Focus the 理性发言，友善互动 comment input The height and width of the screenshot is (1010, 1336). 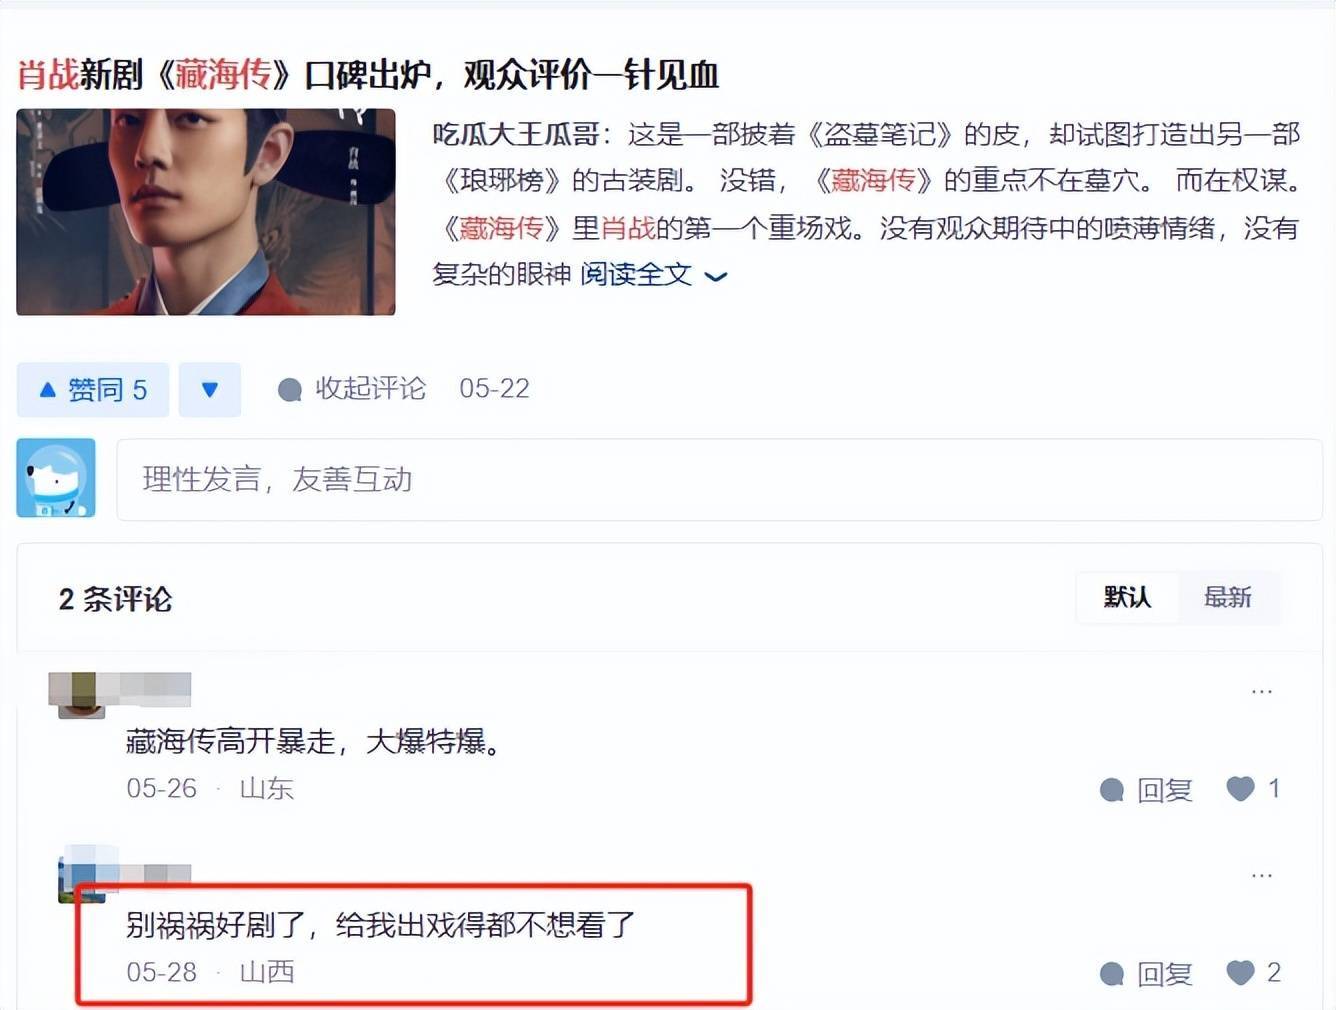719,479
